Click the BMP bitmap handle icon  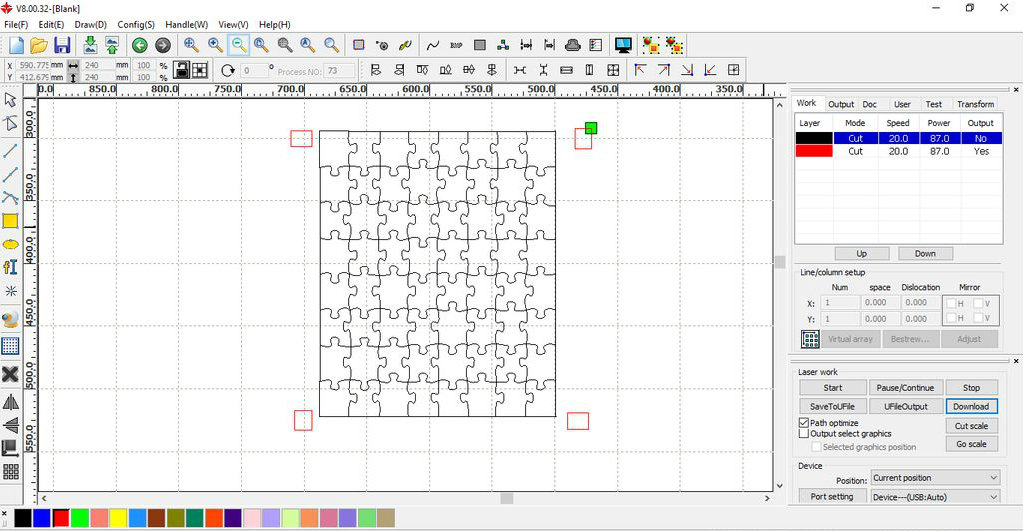click(456, 45)
